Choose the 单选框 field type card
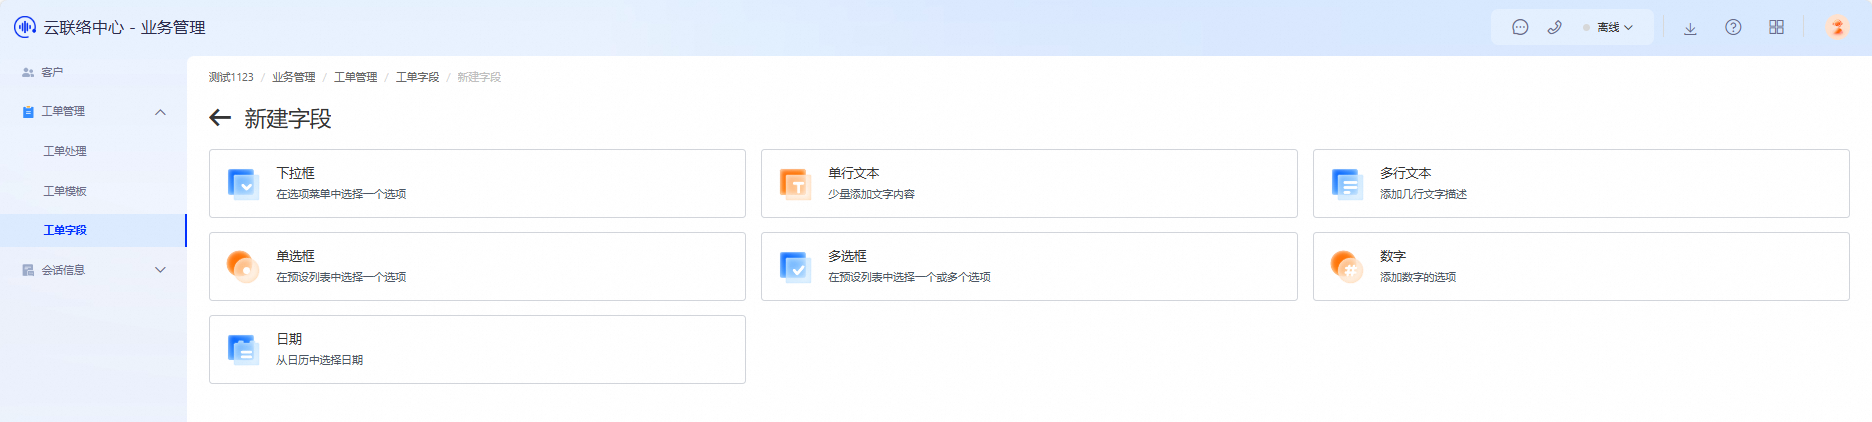Image resolution: width=1872 pixels, height=422 pixels. click(477, 266)
